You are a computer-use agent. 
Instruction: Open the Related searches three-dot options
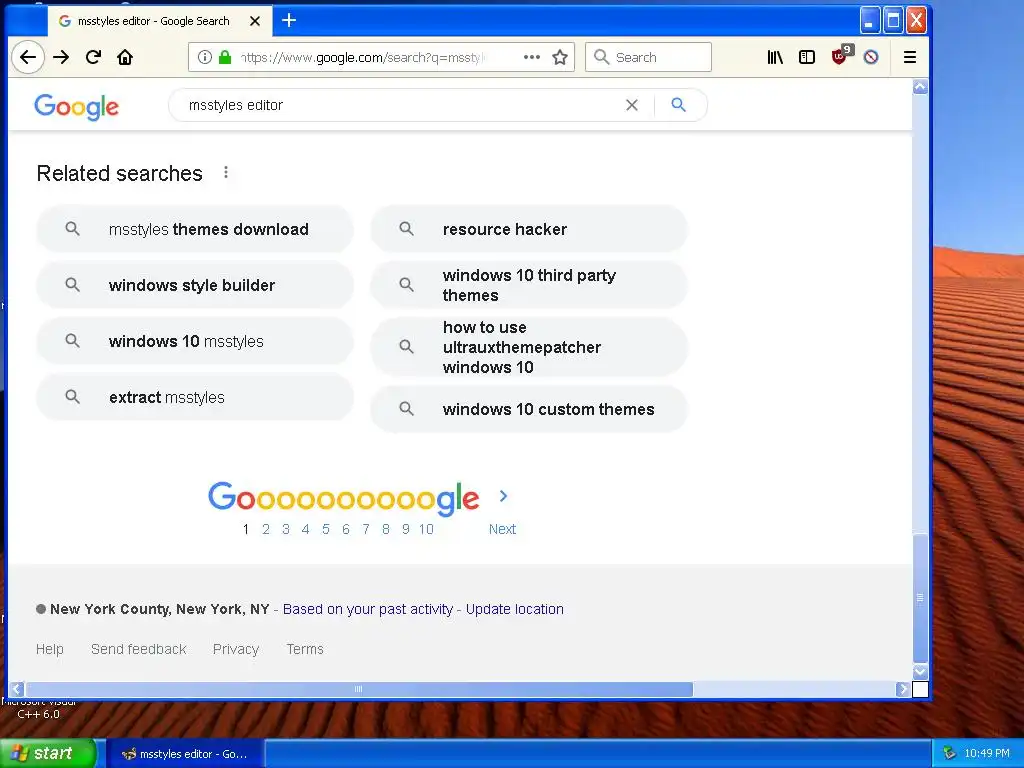tap(226, 172)
